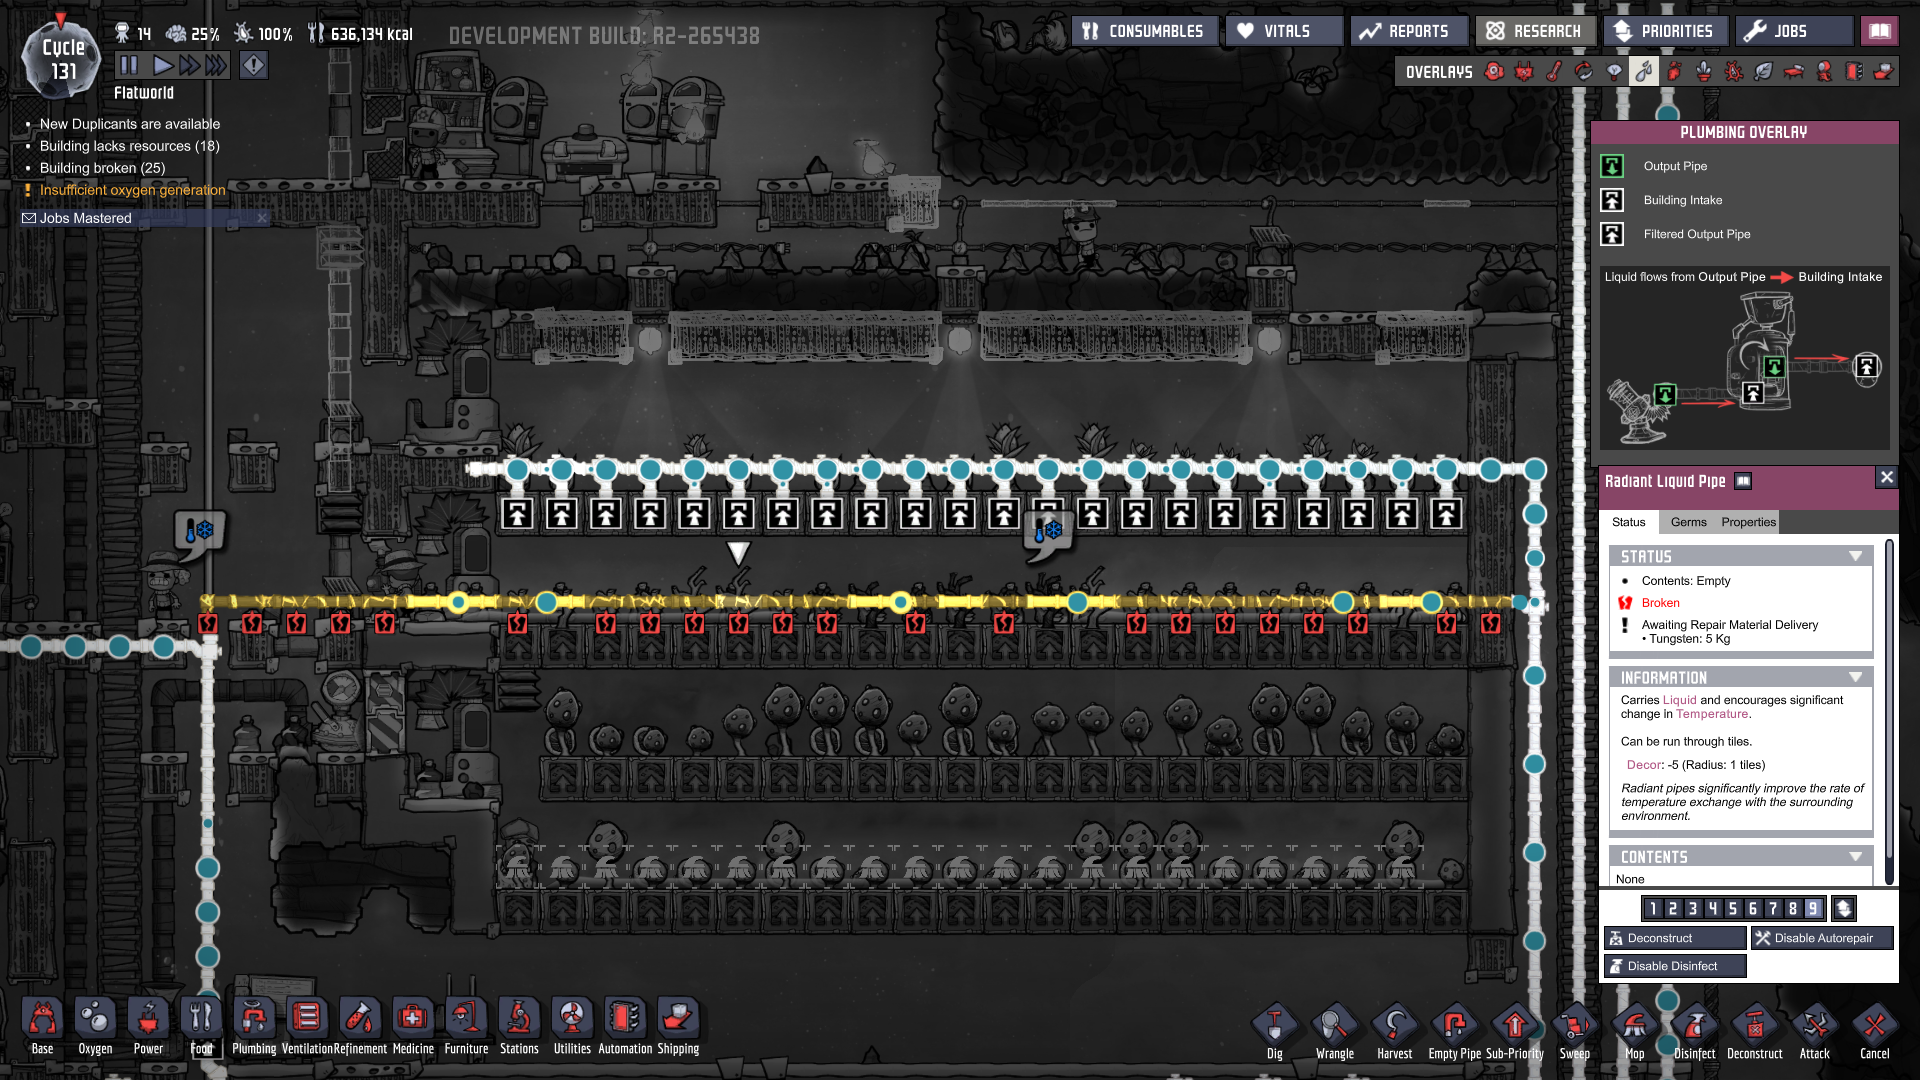
Task: Collapse the CONTENTS section
Action: click(x=1855, y=857)
